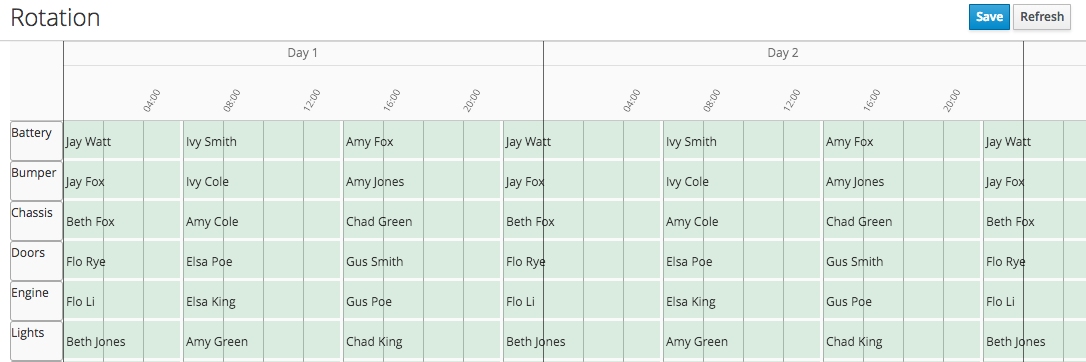
Task: Select Gus Poe's Day 2 Engine shift
Action: click(902, 301)
